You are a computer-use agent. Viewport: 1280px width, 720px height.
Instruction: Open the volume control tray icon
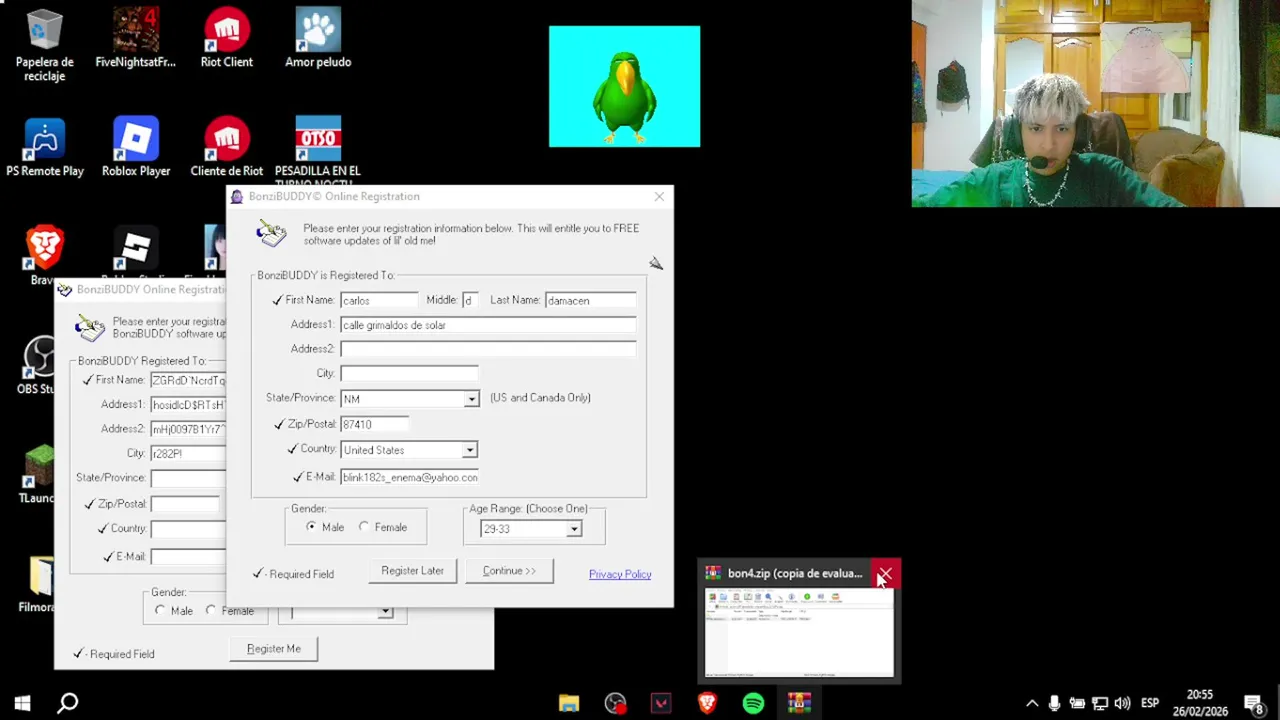pos(1122,703)
